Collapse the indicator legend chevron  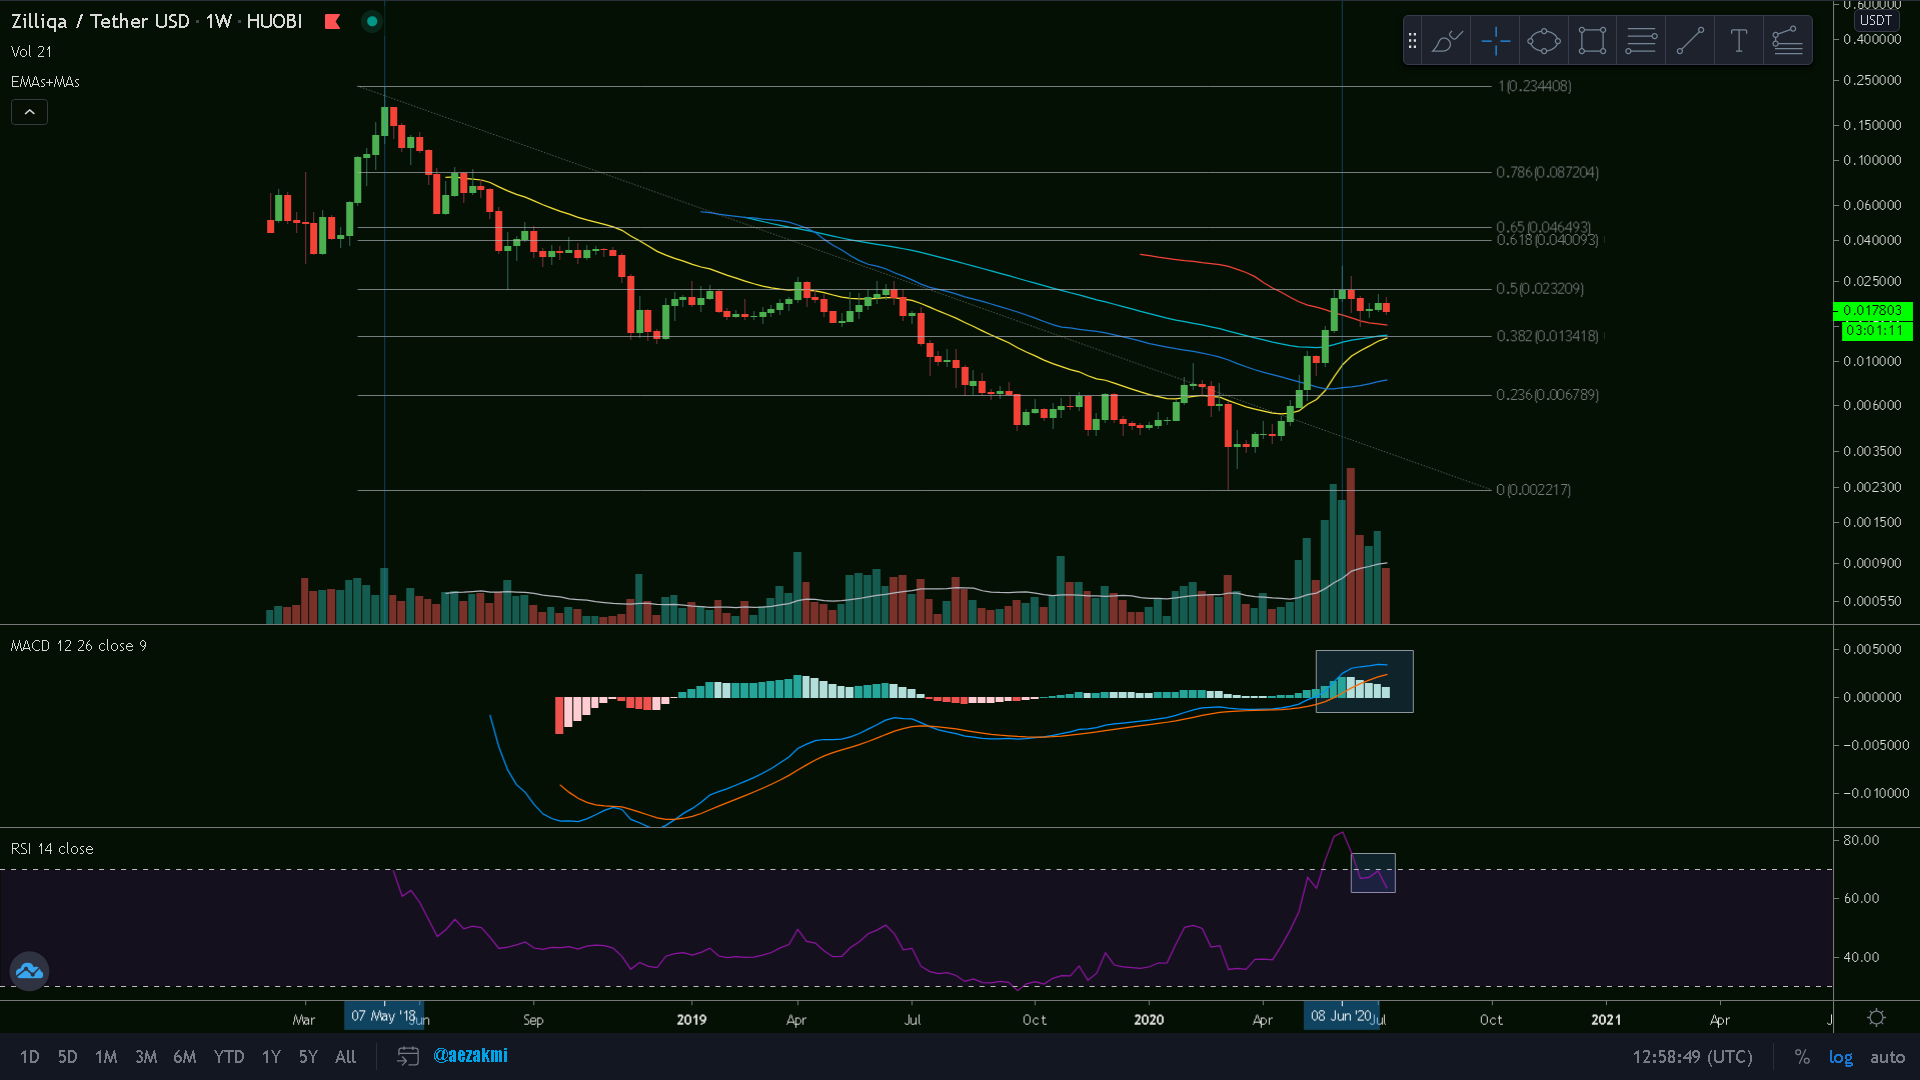tap(29, 112)
